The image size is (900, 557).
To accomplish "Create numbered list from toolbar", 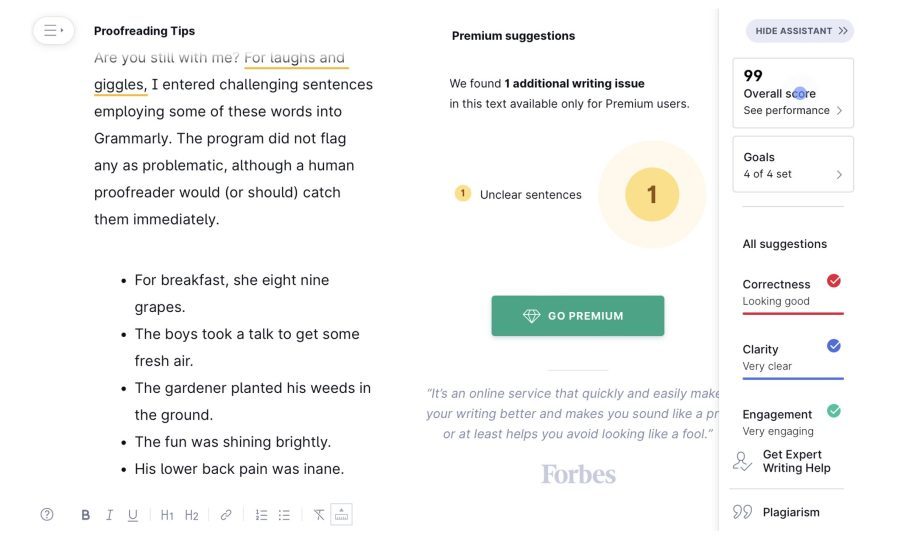I will 261,515.
